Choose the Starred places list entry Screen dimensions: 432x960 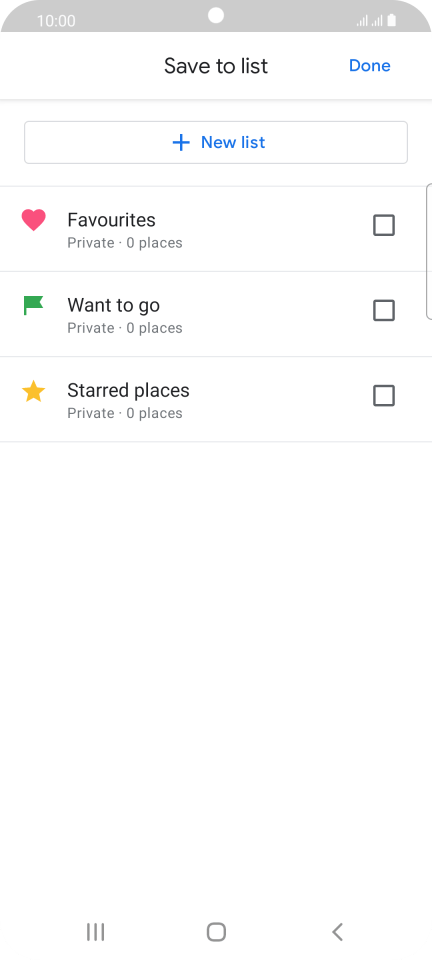point(216,399)
